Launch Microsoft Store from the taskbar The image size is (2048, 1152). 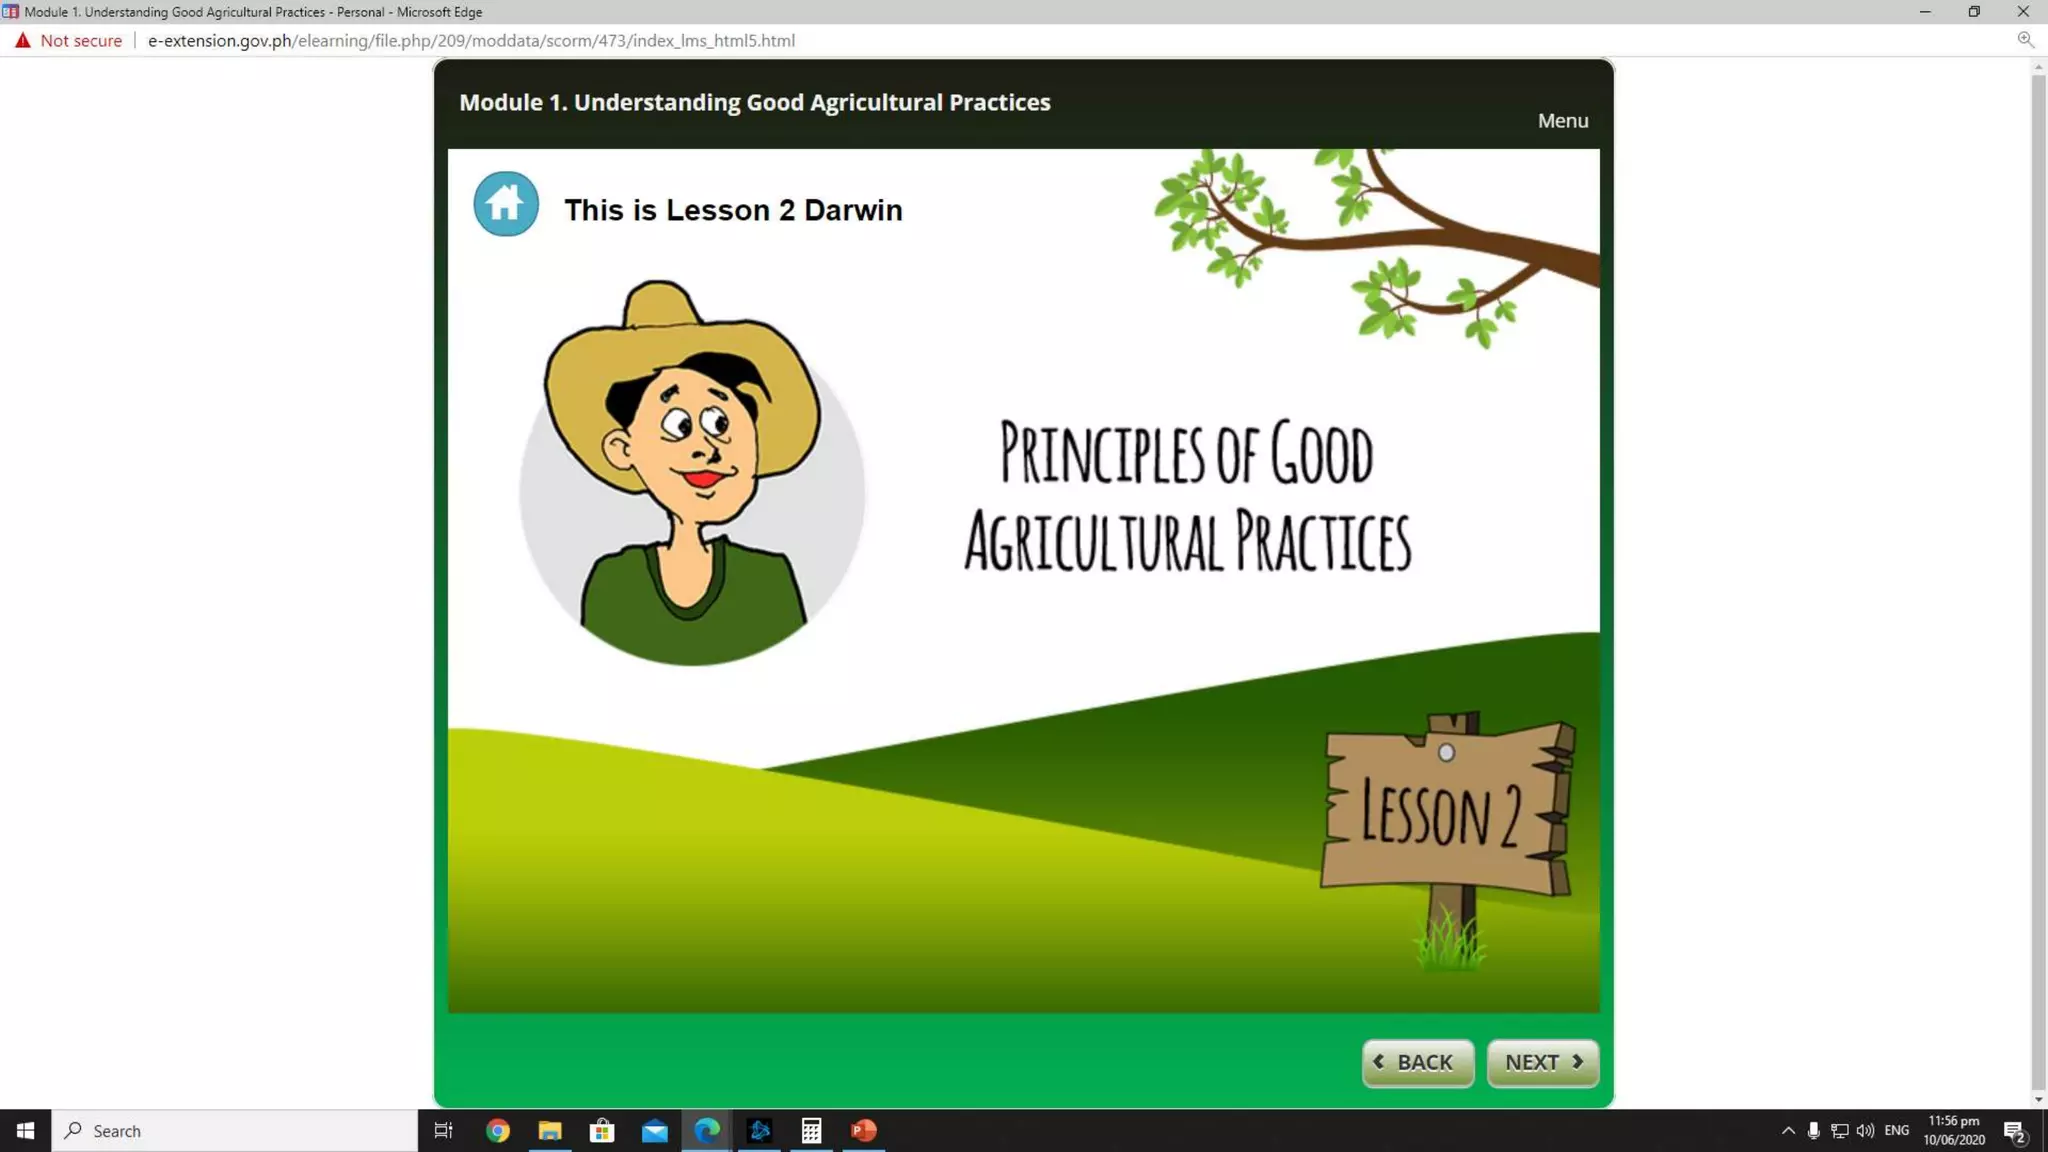pyautogui.click(x=602, y=1131)
